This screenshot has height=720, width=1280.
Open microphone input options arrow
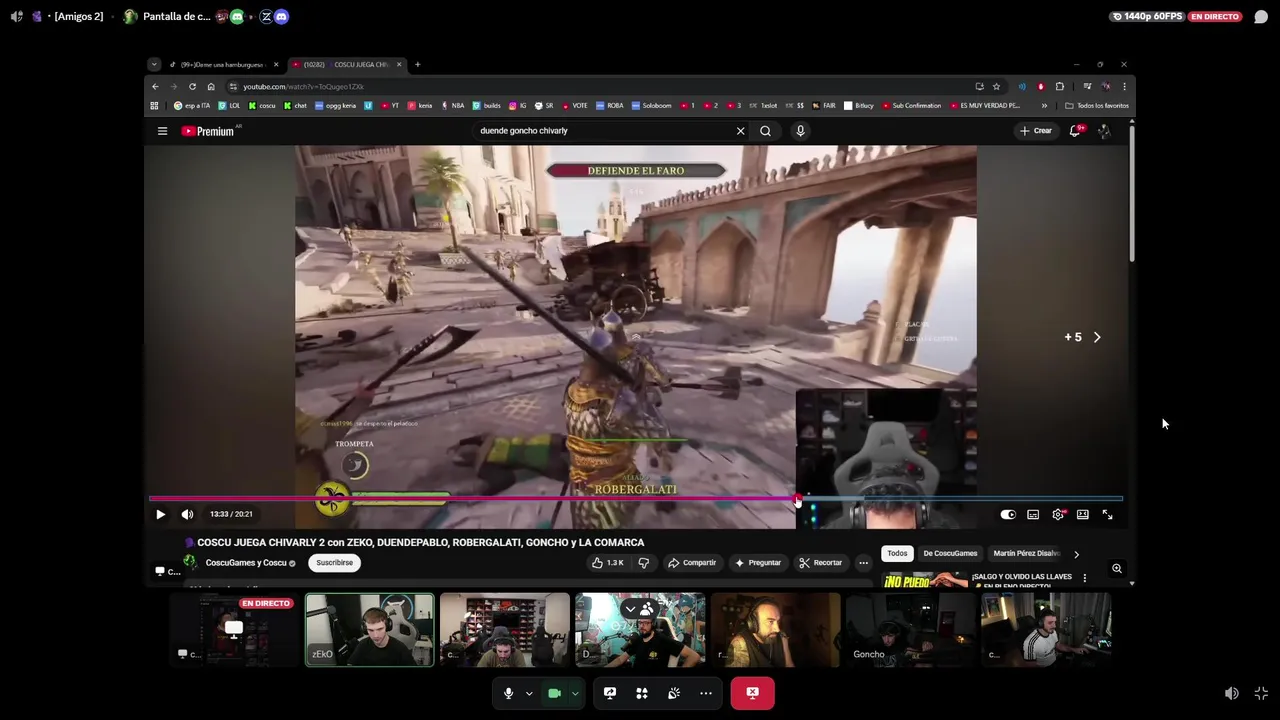click(529, 693)
